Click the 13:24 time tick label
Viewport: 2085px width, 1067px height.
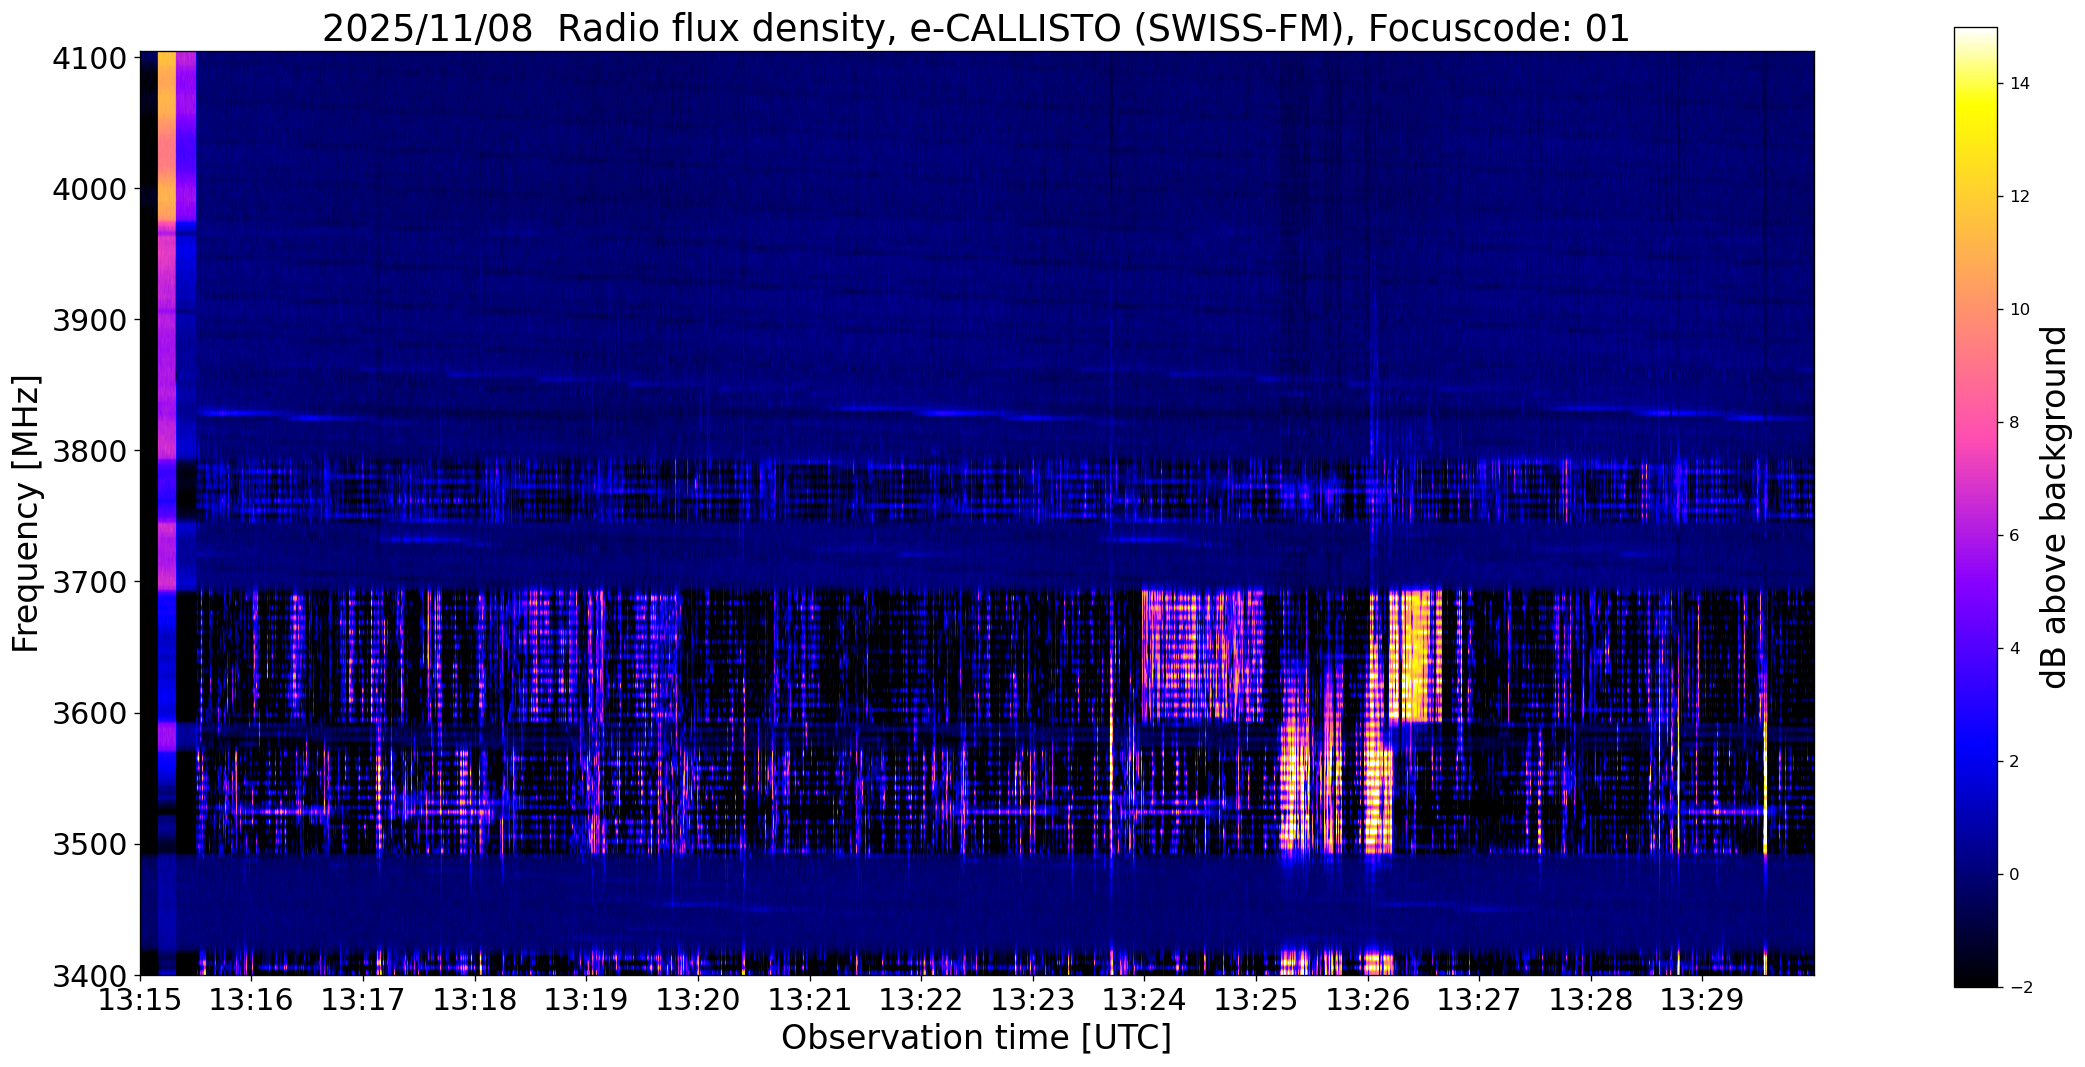tap(1145, 1000)
